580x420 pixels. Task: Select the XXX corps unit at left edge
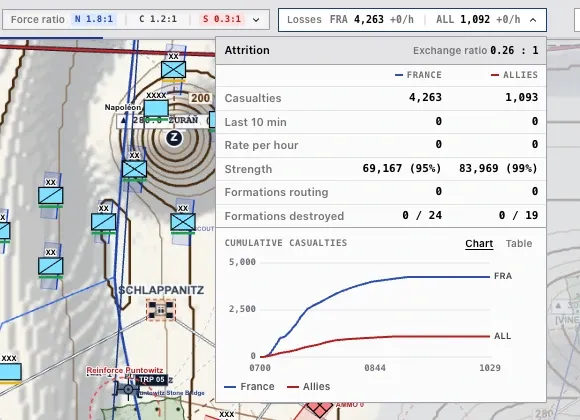(x=10, y=372)
